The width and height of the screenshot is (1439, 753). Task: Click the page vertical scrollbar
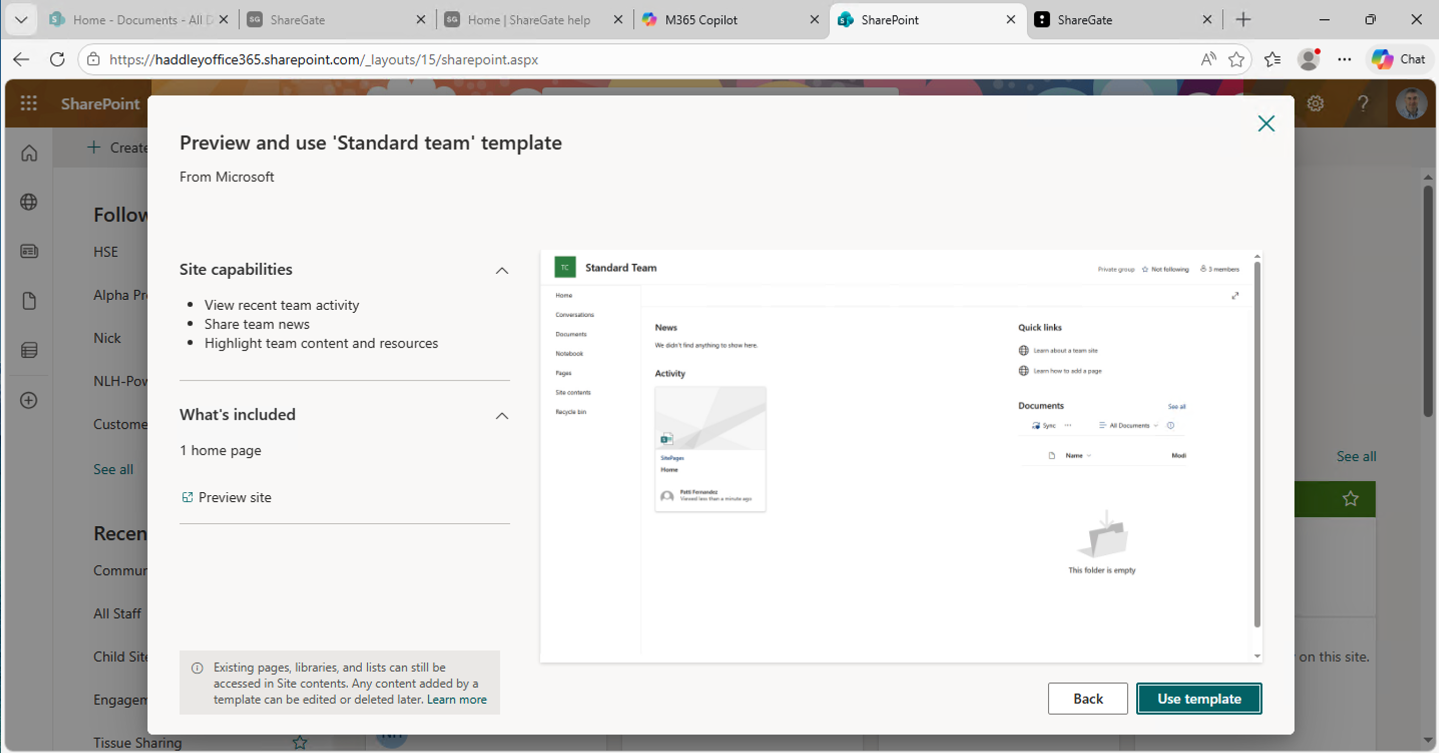tap(1428, 301)
